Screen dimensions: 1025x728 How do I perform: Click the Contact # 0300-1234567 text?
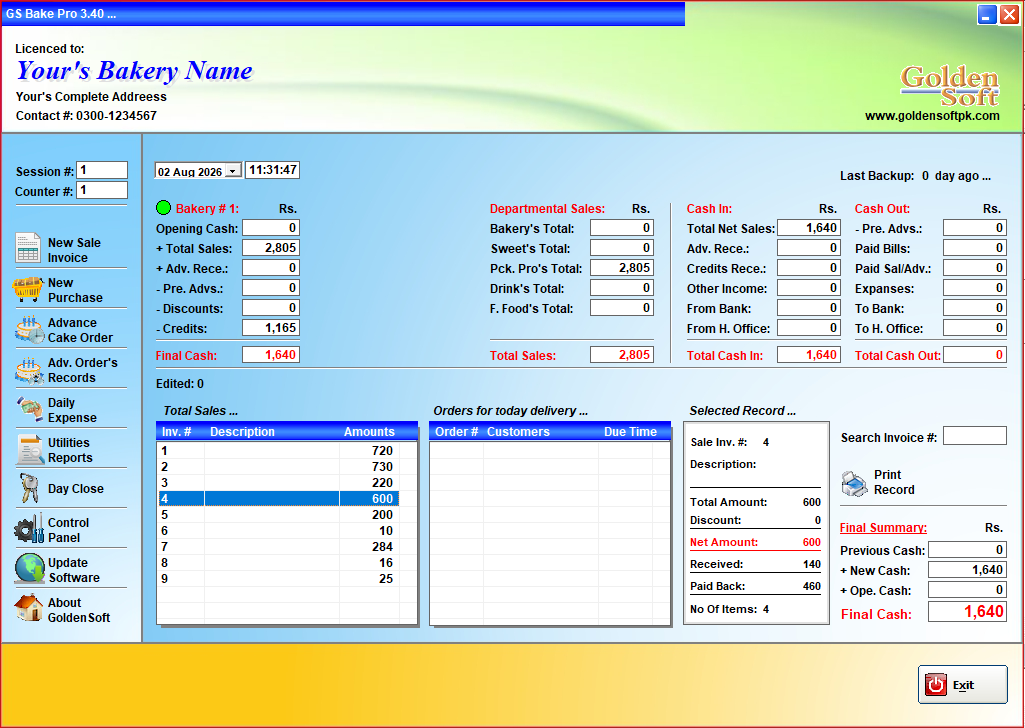(x=86, y=116)
